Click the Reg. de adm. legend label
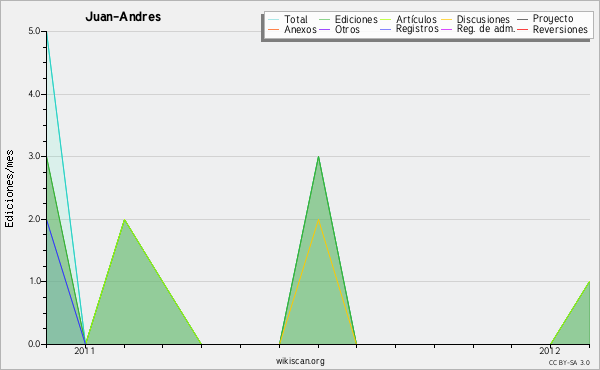 tap(486, 29)
